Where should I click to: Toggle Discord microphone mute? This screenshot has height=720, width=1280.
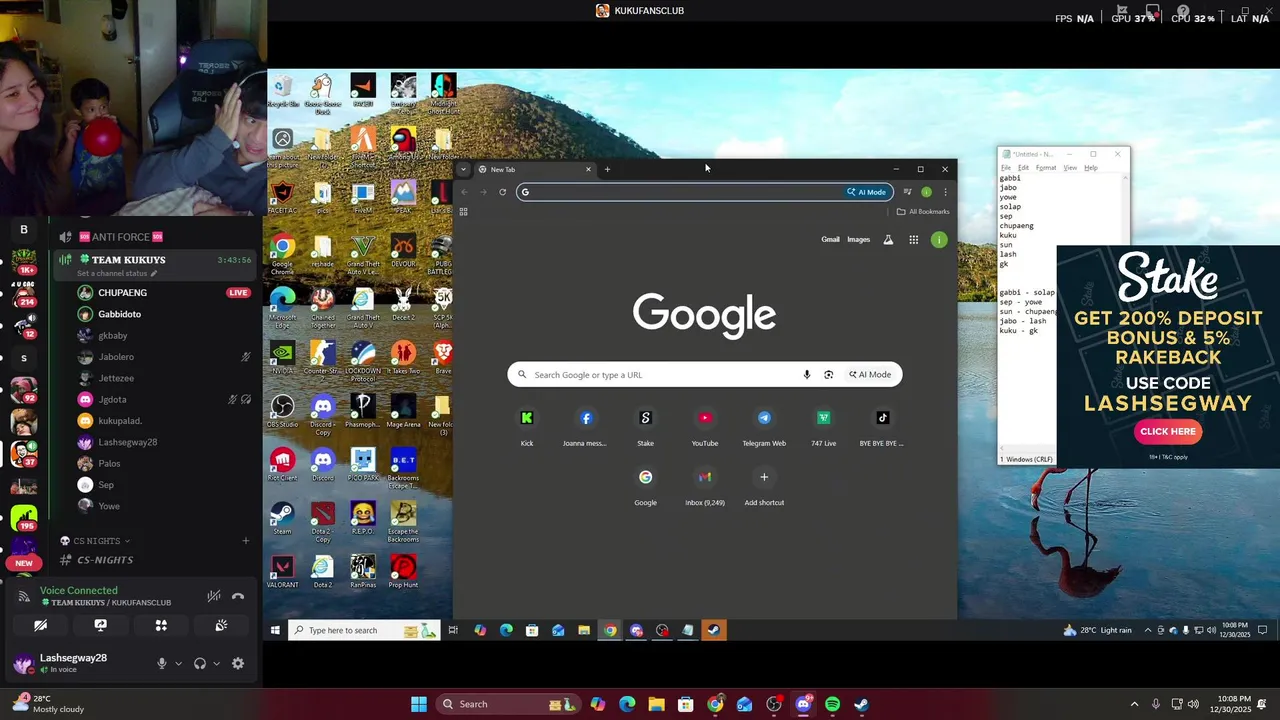tap(161, 663)
